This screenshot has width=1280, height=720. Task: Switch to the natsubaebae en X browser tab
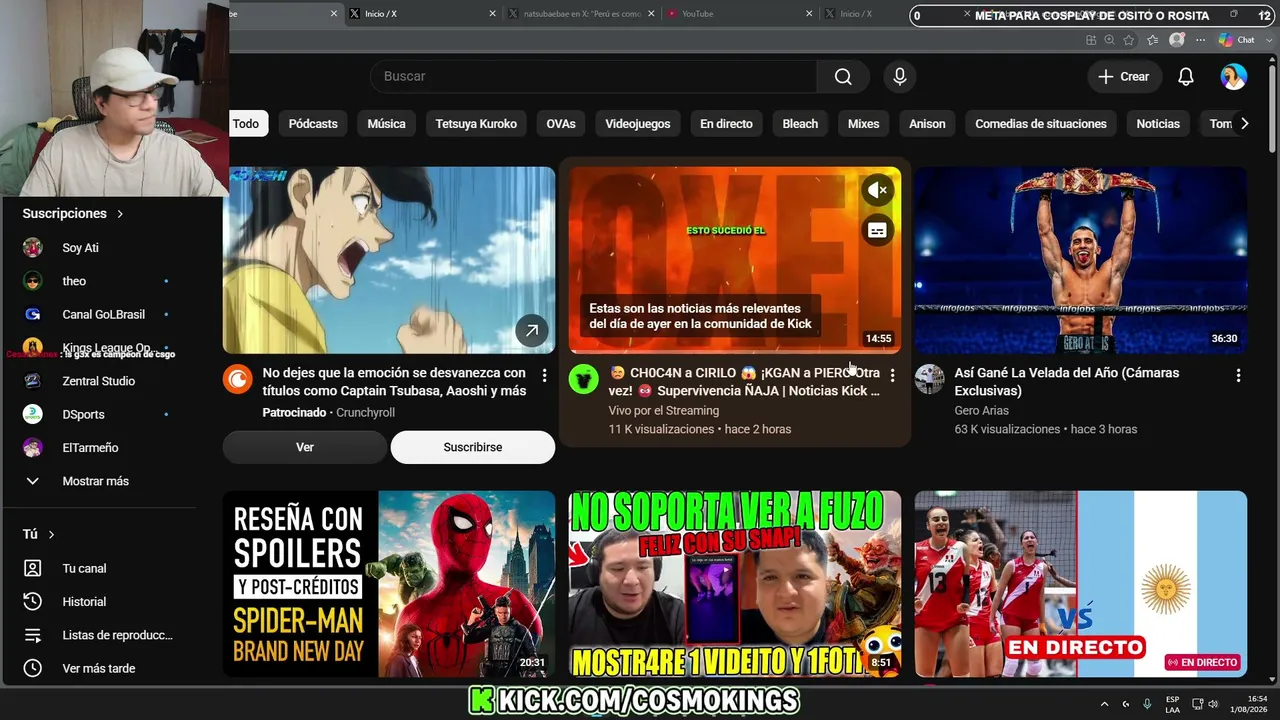point(582,14)
